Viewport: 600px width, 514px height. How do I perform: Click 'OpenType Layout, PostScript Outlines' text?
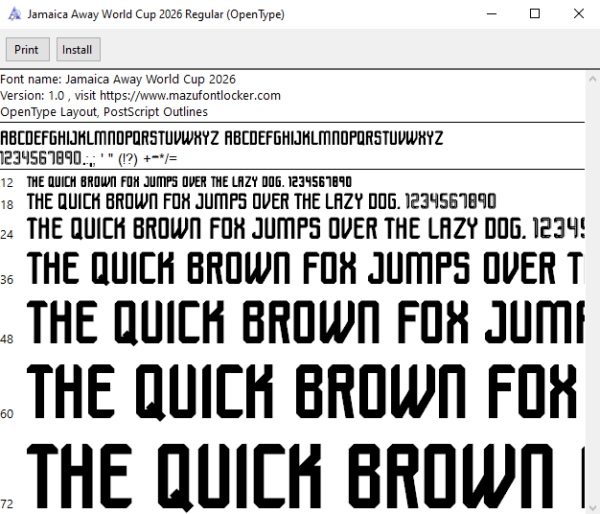pos(104,112)
